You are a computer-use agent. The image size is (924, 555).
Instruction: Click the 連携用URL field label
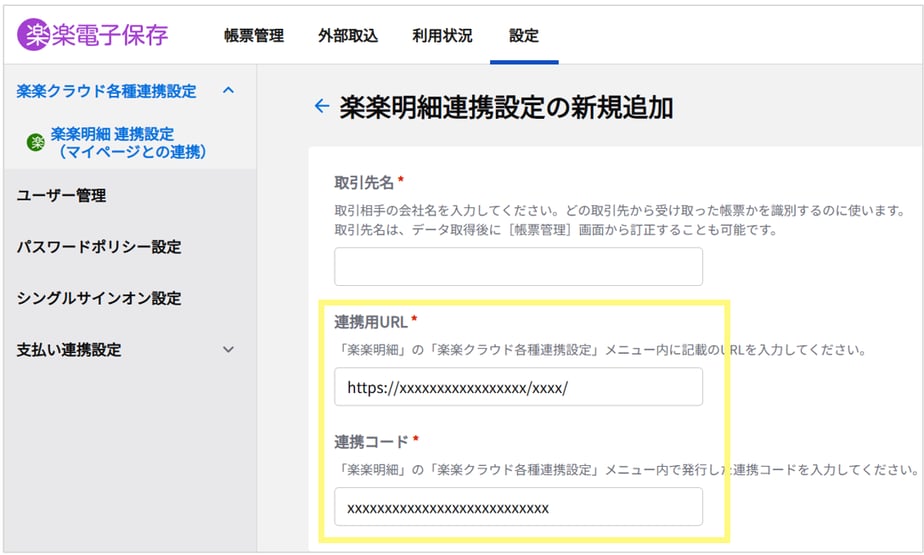coord(371,322)
